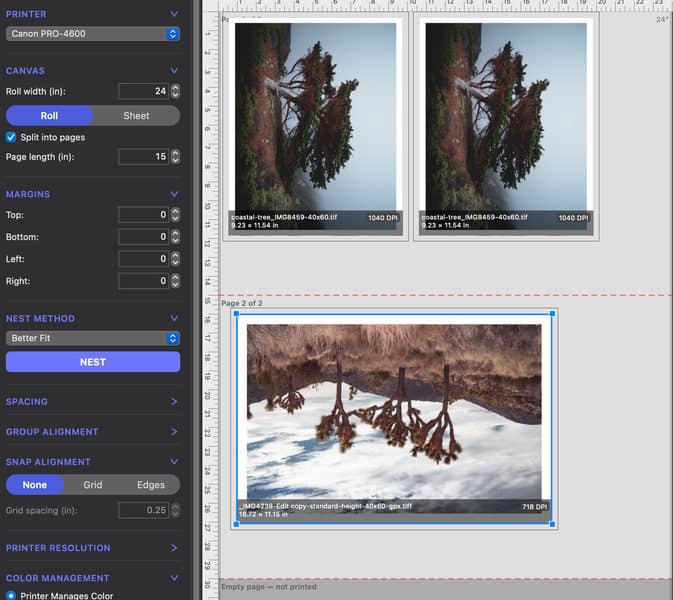Viewport: 673px width, 600px height.
Task: Click the Bottom margin field
Action: tap(143, 236)
